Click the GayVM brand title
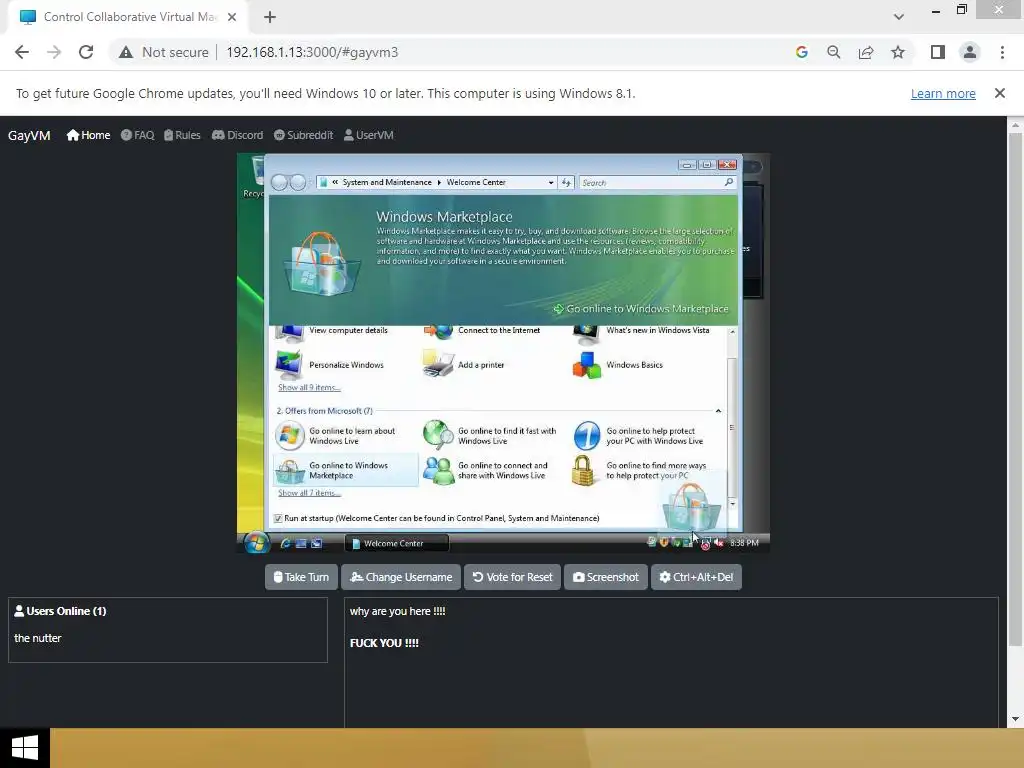Screen dimensions: 1024x768 pyautogui.click(x=29, y=135)
